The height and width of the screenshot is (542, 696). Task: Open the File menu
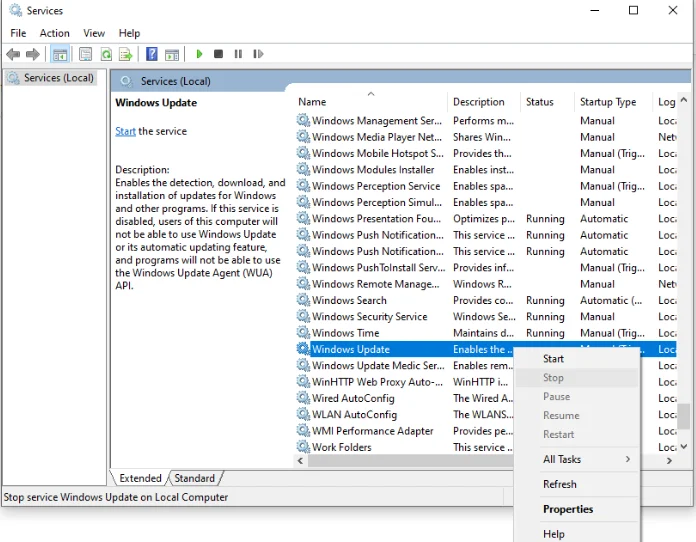point(18,33)
